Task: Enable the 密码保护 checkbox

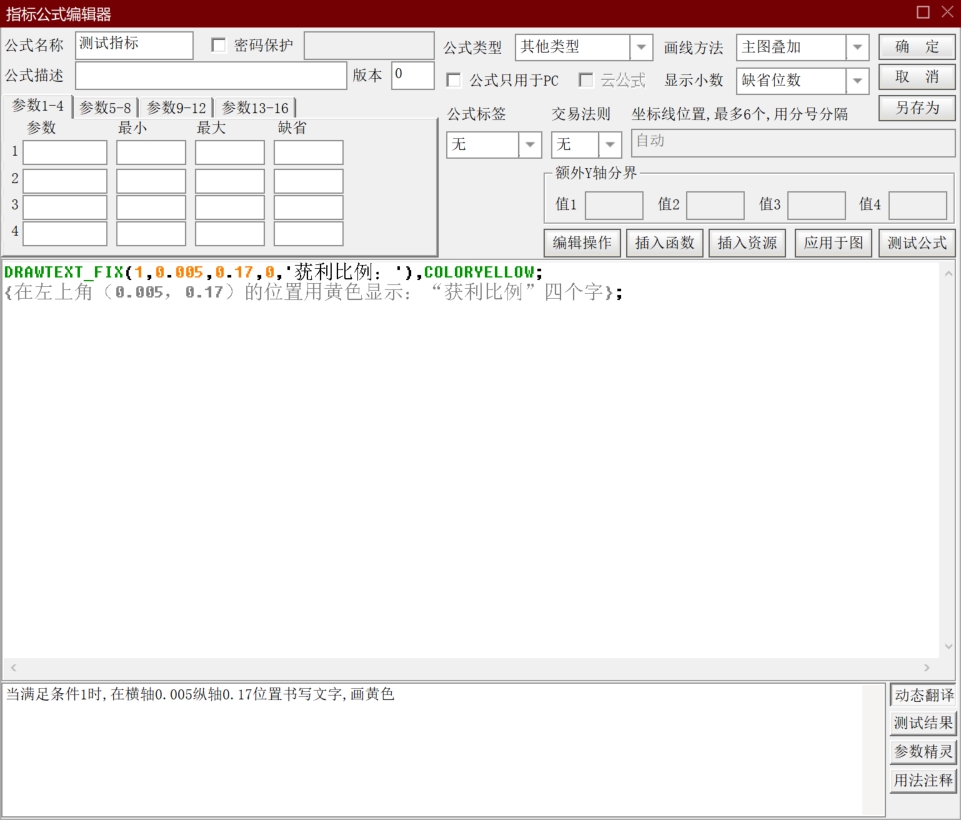Action: 218,45
